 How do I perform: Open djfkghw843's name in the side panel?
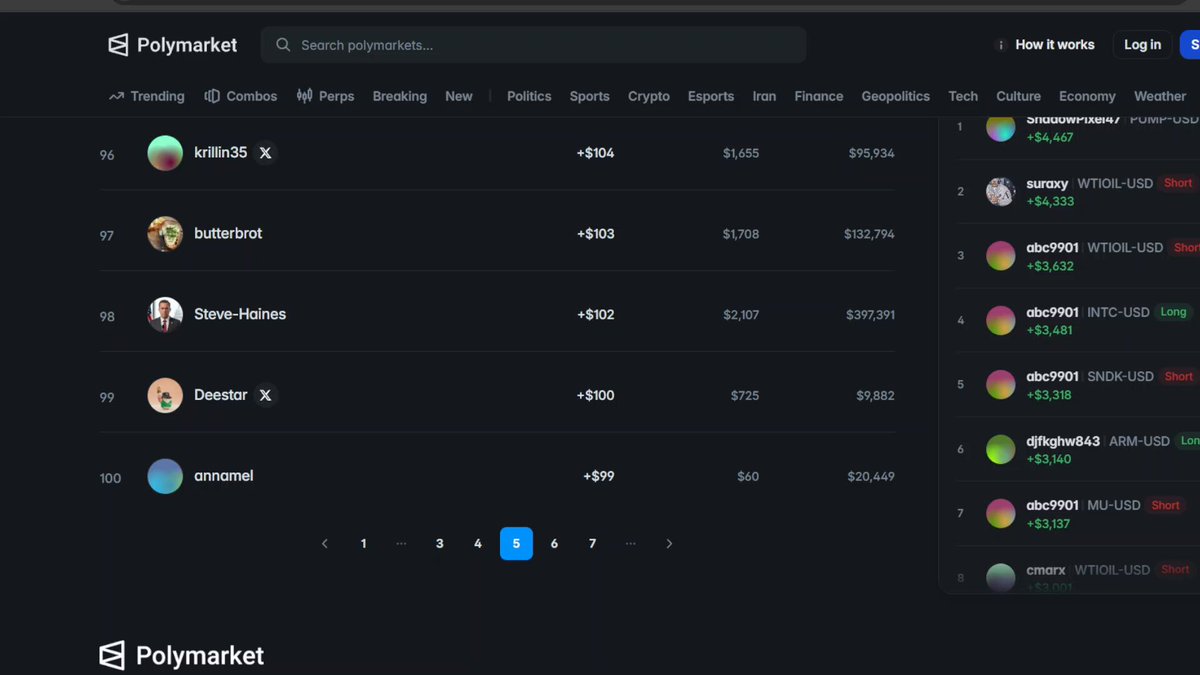[x=1063, y=441]
